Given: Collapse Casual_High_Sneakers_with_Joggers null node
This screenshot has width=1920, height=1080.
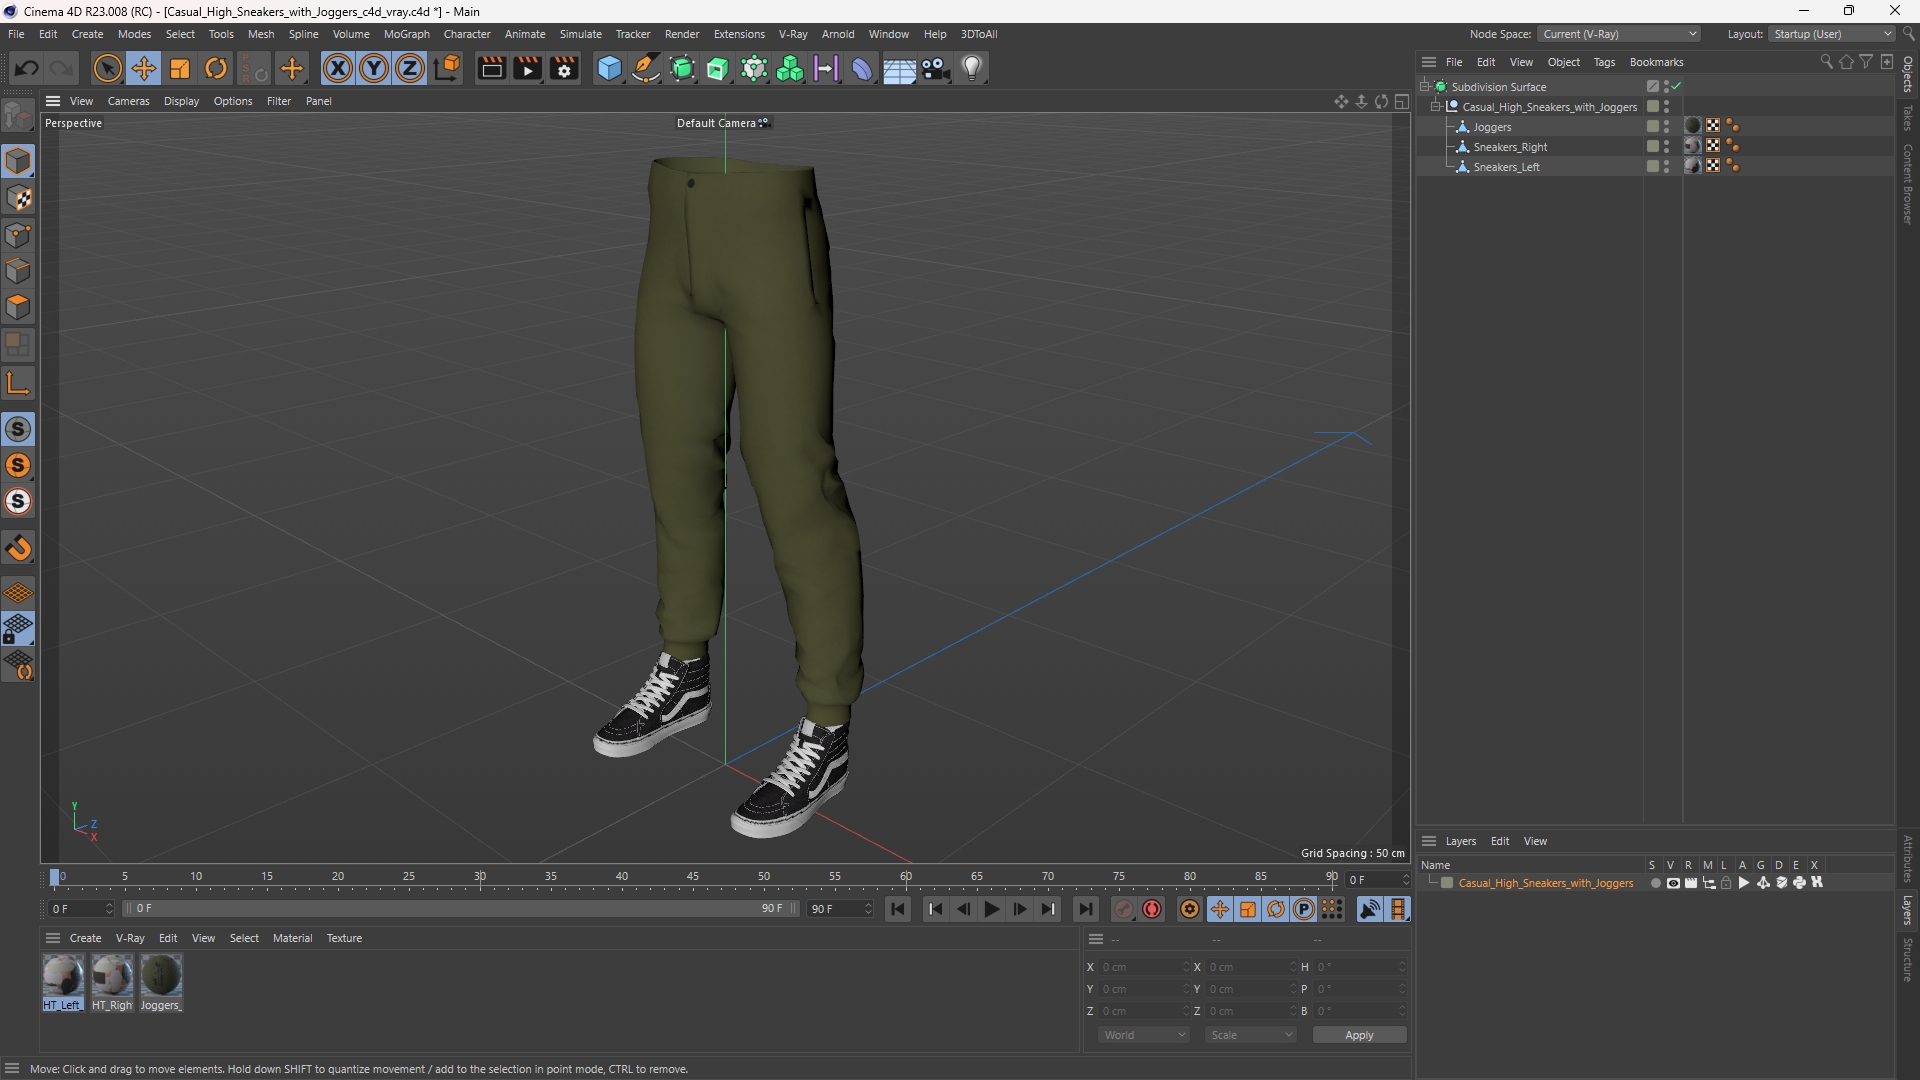Looking at the screenshot, I should pyautogui.click(x=1436, y=107).
